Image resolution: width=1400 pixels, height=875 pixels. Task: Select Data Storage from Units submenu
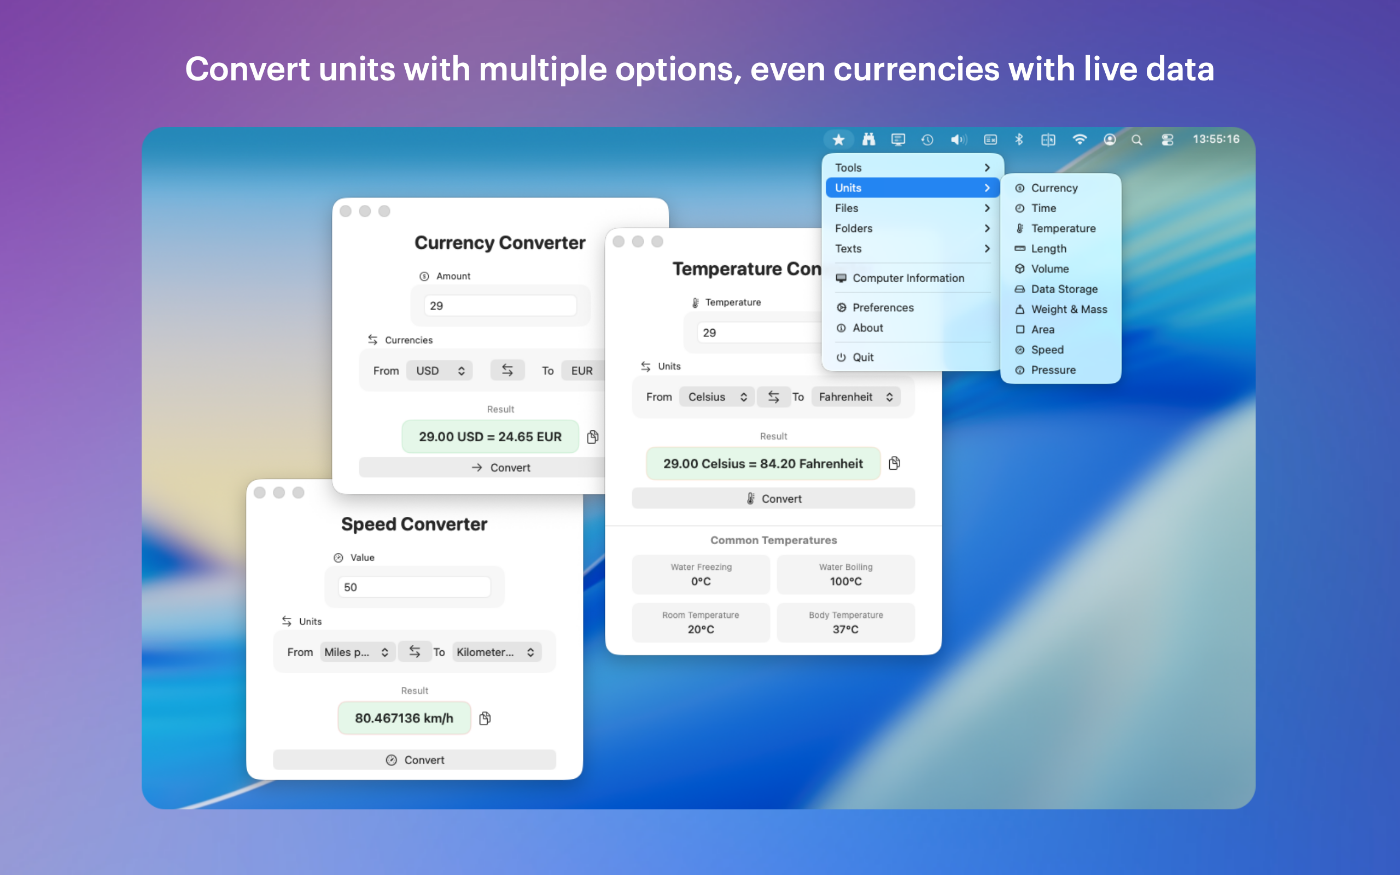click(1063, 289)
